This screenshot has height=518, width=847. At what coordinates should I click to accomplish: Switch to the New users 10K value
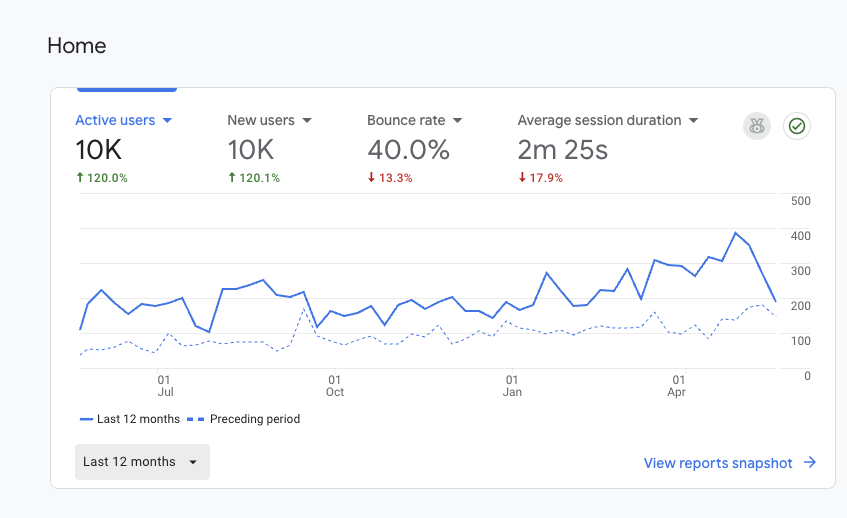(x=250, y=150)
